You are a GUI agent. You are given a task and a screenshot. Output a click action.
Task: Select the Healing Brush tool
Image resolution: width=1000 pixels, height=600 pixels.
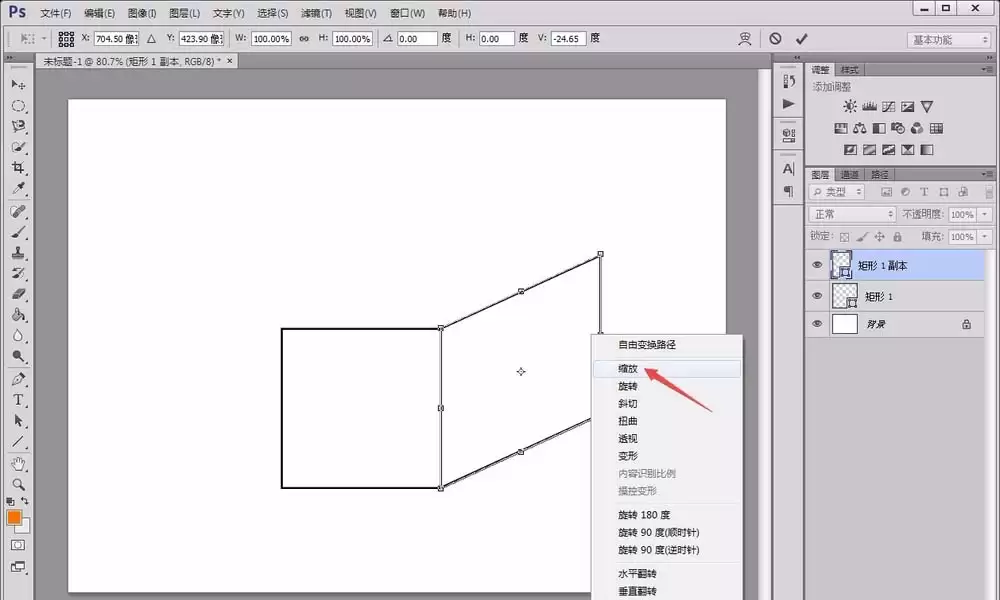coord(18,211)
